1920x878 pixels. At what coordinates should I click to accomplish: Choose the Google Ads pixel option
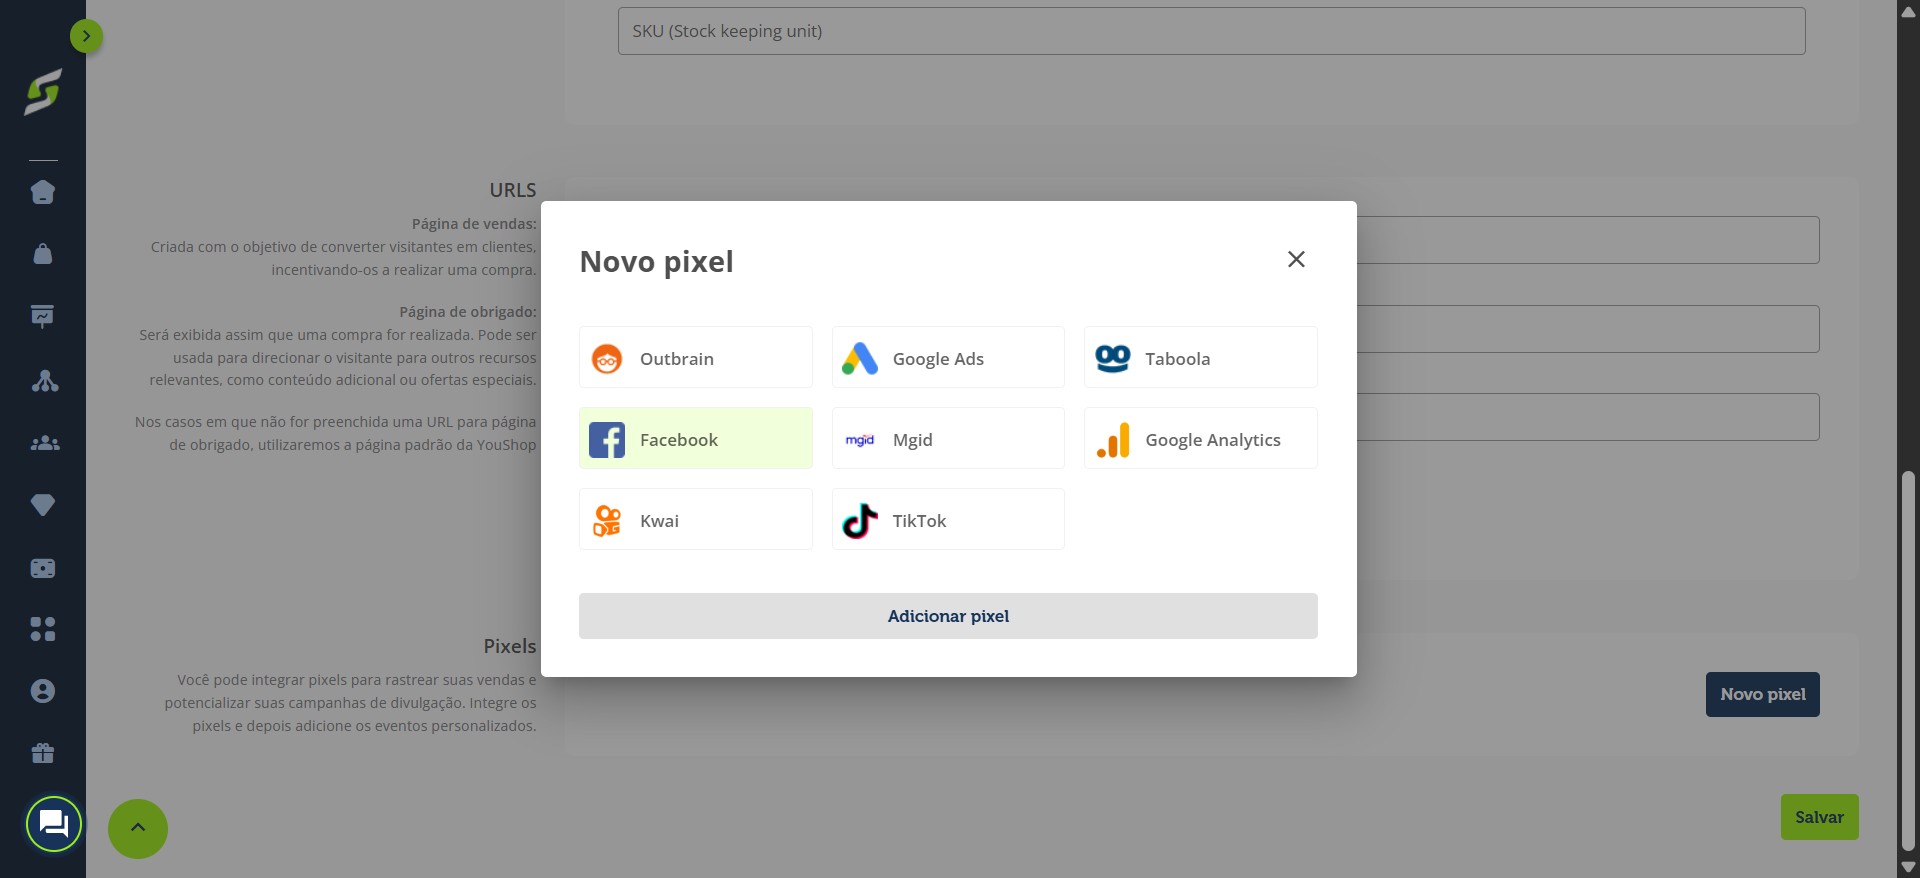(x=948, y=357)
